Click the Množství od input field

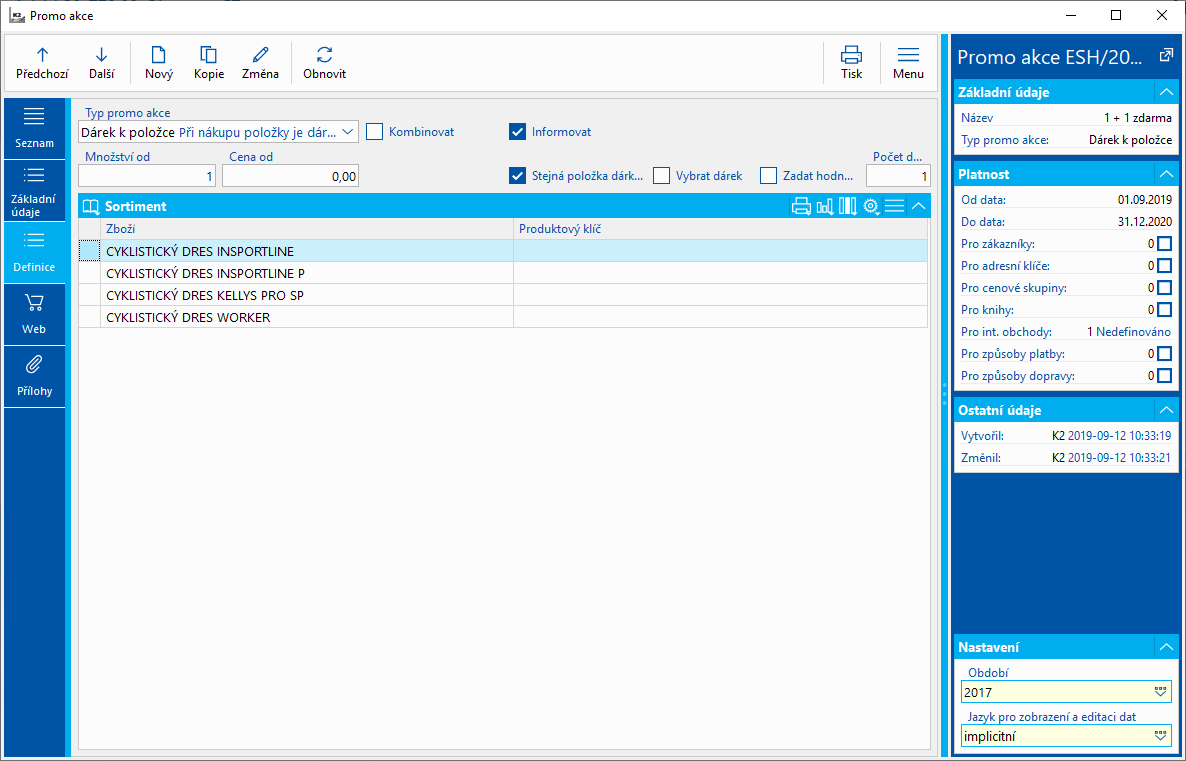tap(147, 176)
